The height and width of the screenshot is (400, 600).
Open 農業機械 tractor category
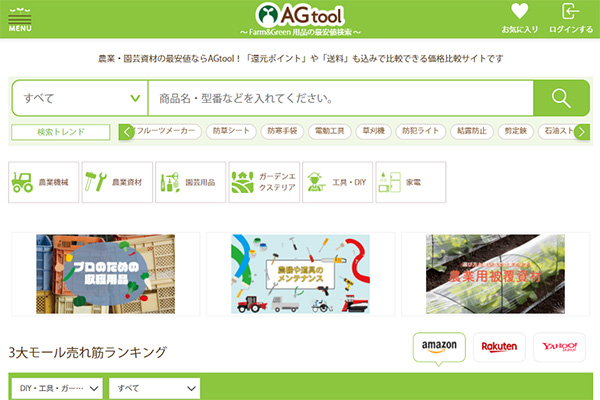point(44,182)
